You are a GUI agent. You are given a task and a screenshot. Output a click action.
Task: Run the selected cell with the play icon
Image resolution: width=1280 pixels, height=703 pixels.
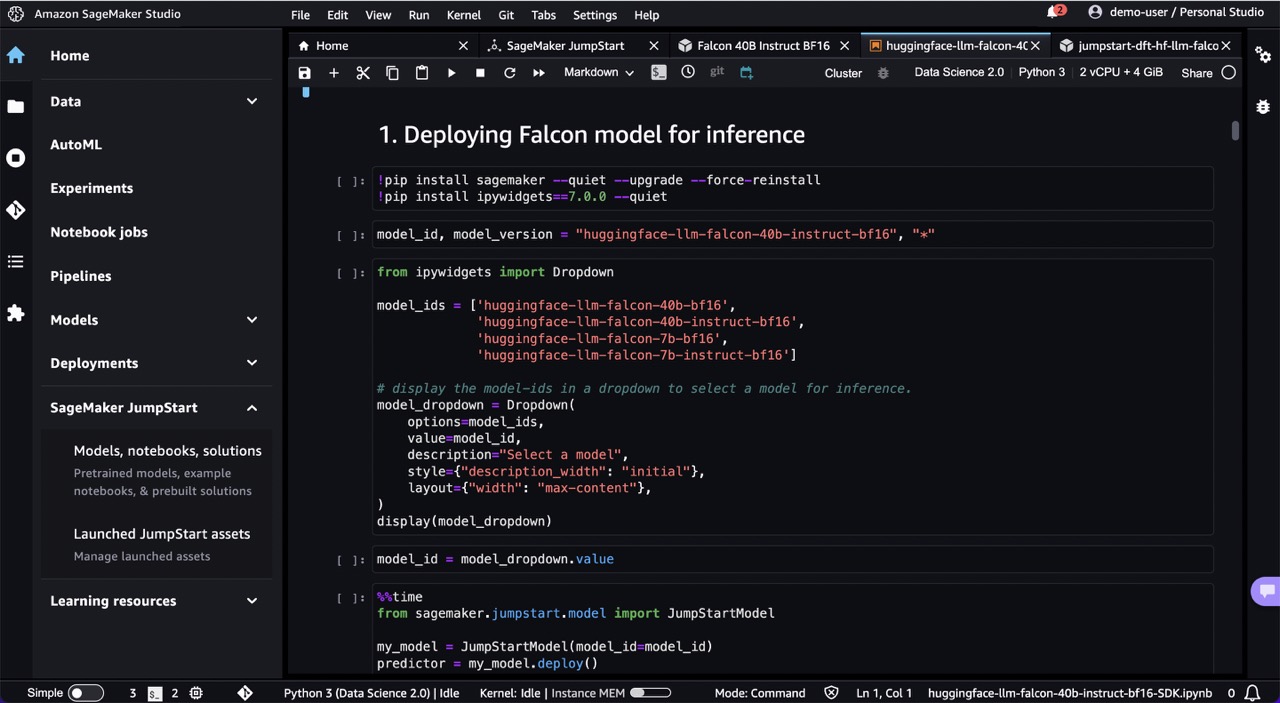pyautogui.click(x=451, y=73)
